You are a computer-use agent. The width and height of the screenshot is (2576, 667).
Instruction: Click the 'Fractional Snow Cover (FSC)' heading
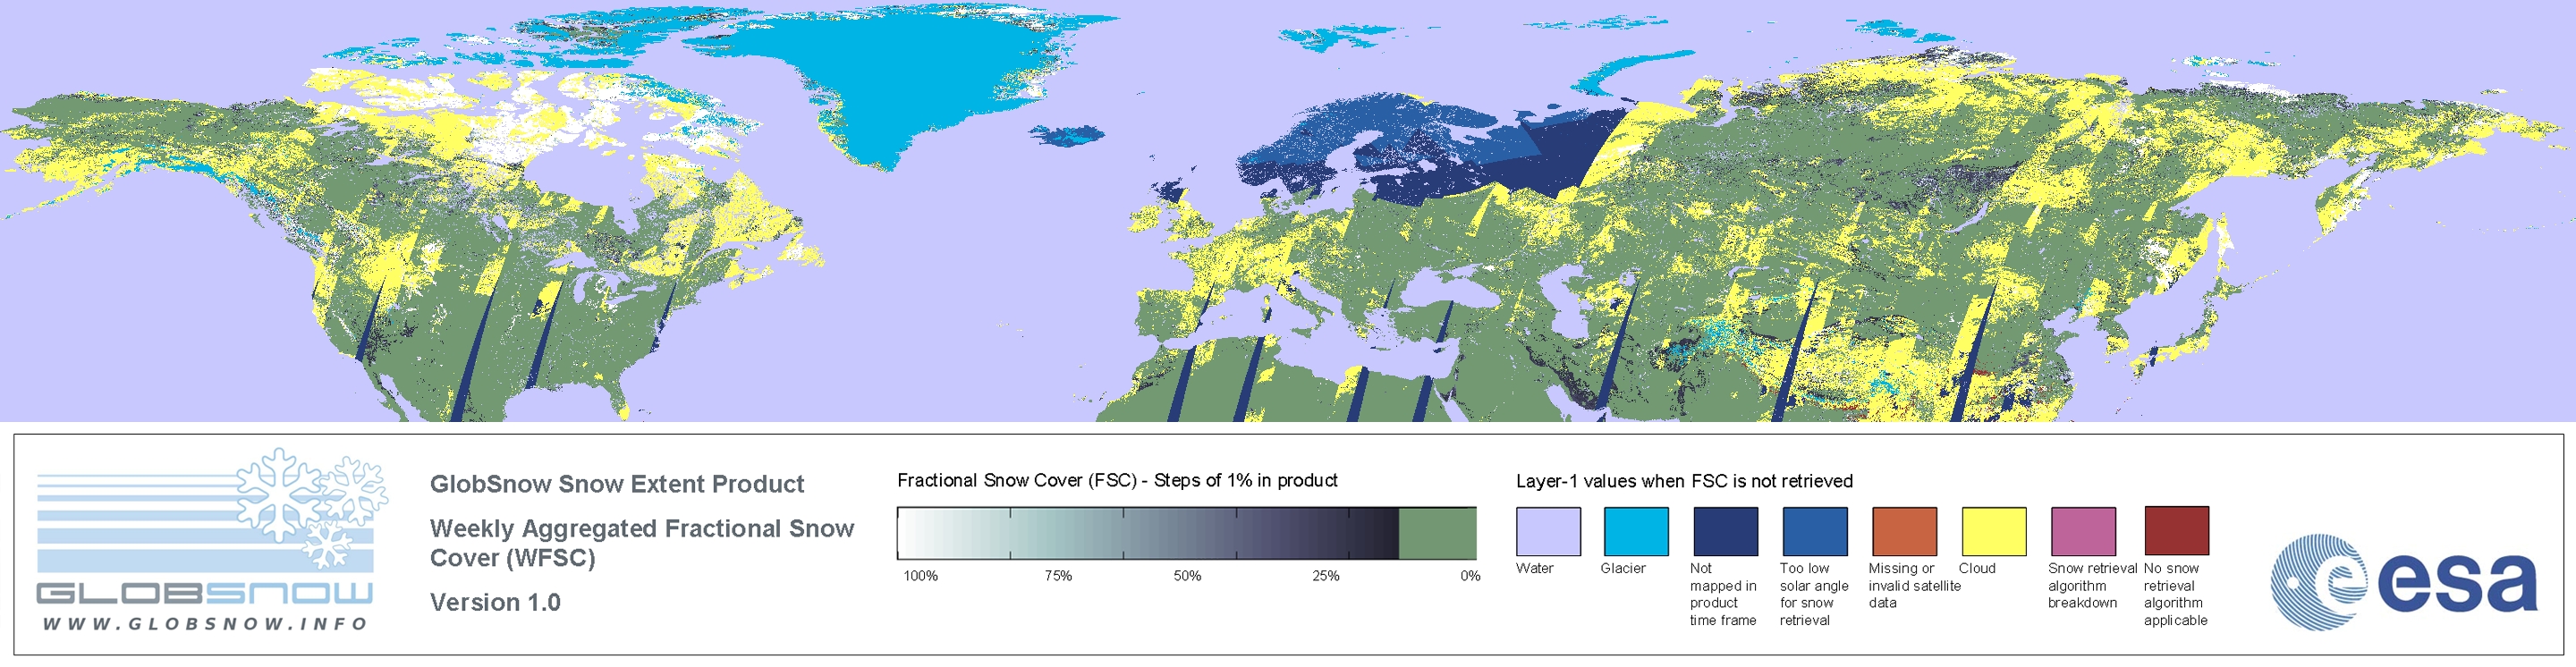point(1117,480)
